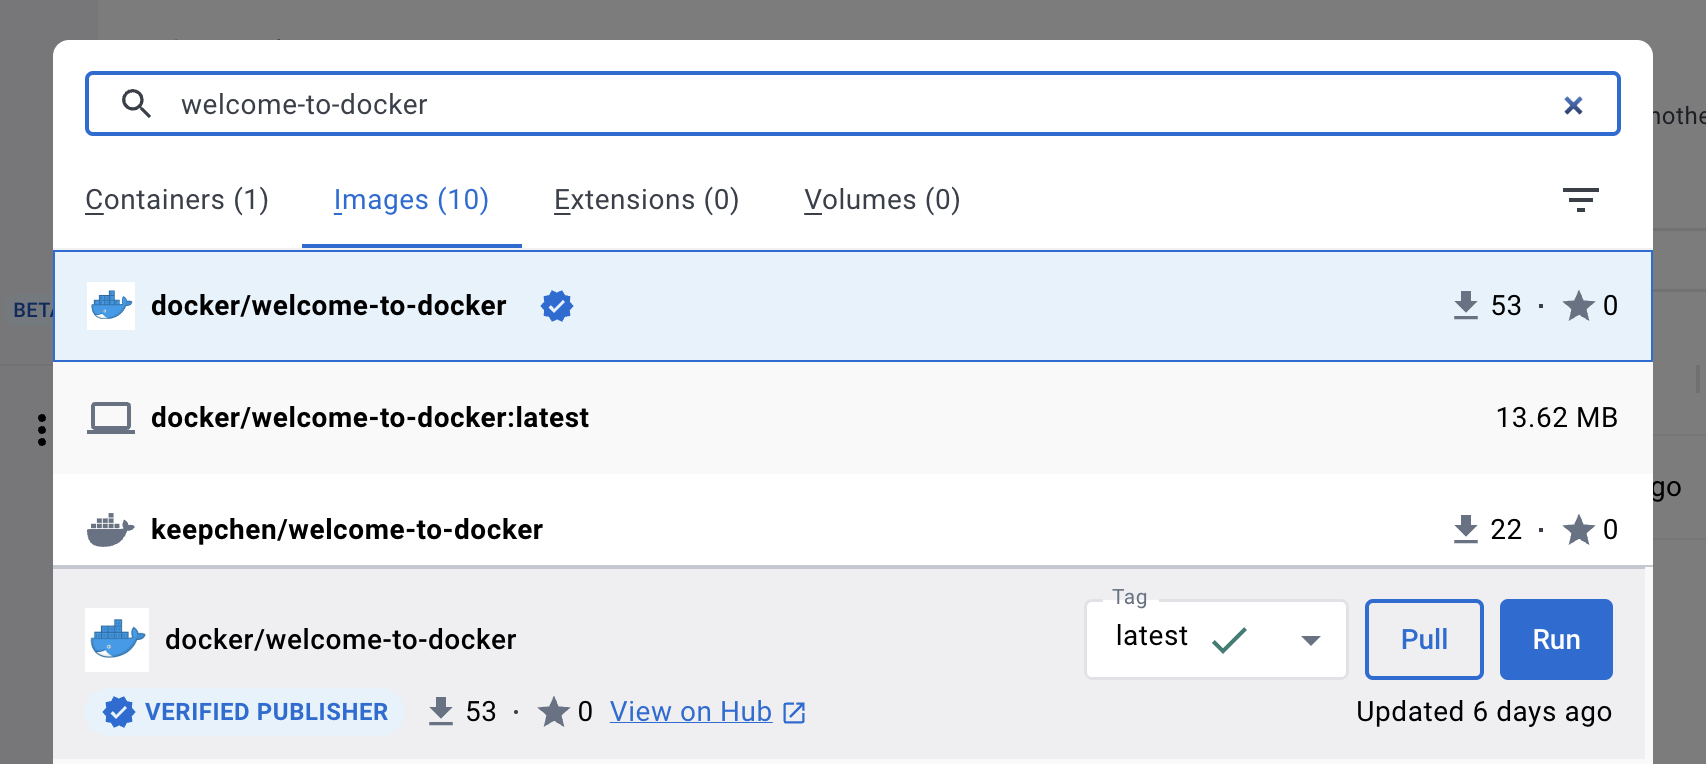Expand the Tag dropdown arrow
The width and height of the screenshot is (1706, 764).
pyautogui.click(x=1311, y=640)
